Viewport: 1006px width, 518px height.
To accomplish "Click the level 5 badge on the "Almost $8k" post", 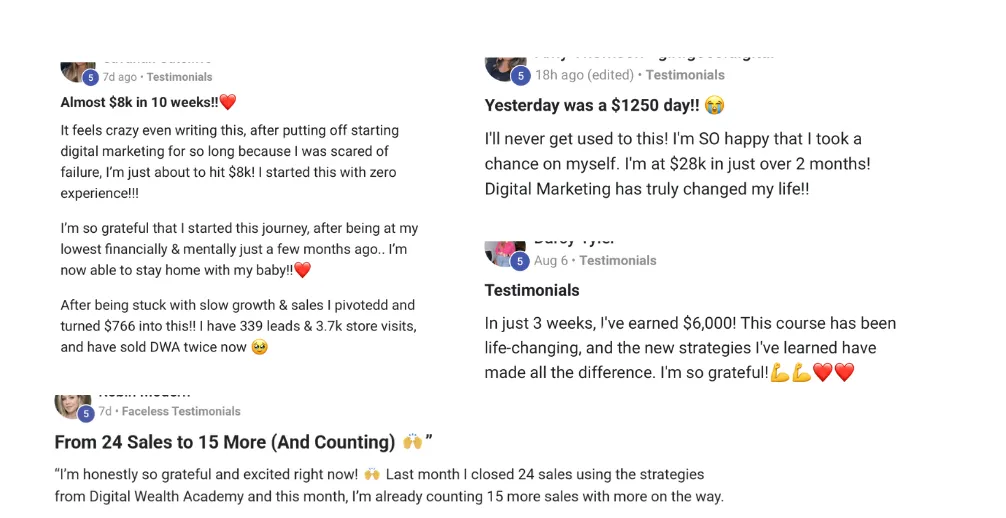I will pyautogui.click(x=89, y=77).
